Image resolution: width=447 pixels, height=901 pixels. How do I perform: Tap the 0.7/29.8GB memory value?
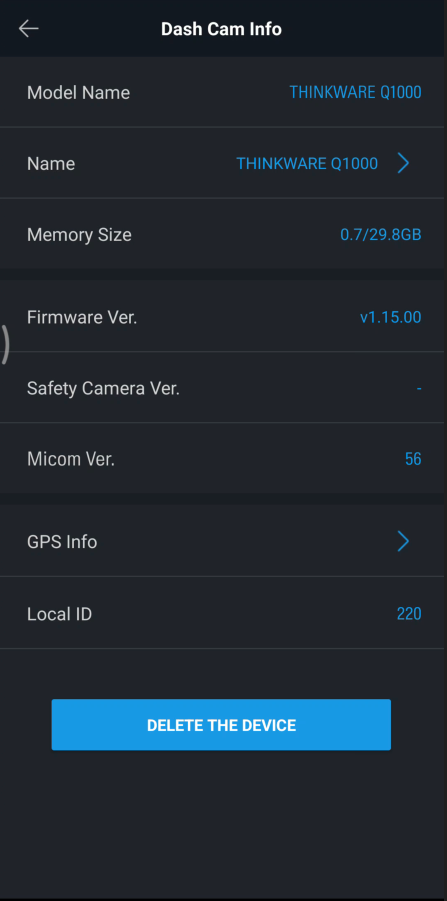(x=380, y=234)
